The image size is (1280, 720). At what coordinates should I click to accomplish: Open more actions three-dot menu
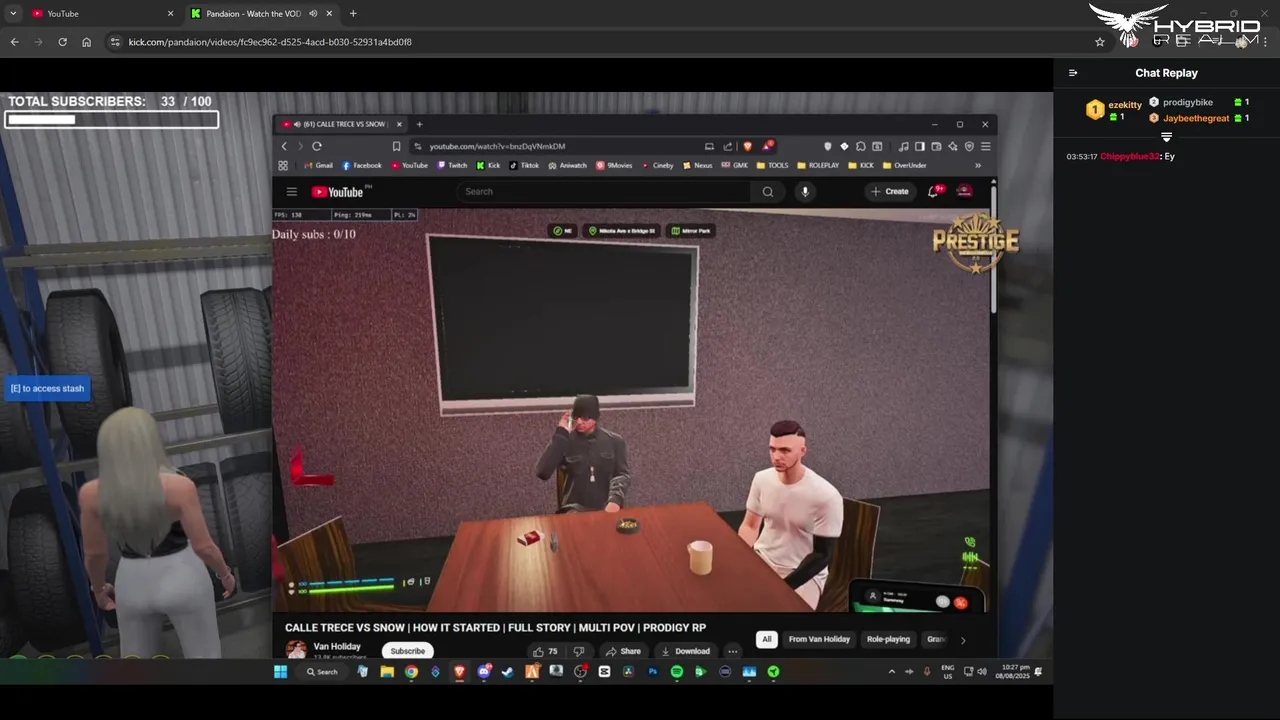coord(733,651)
